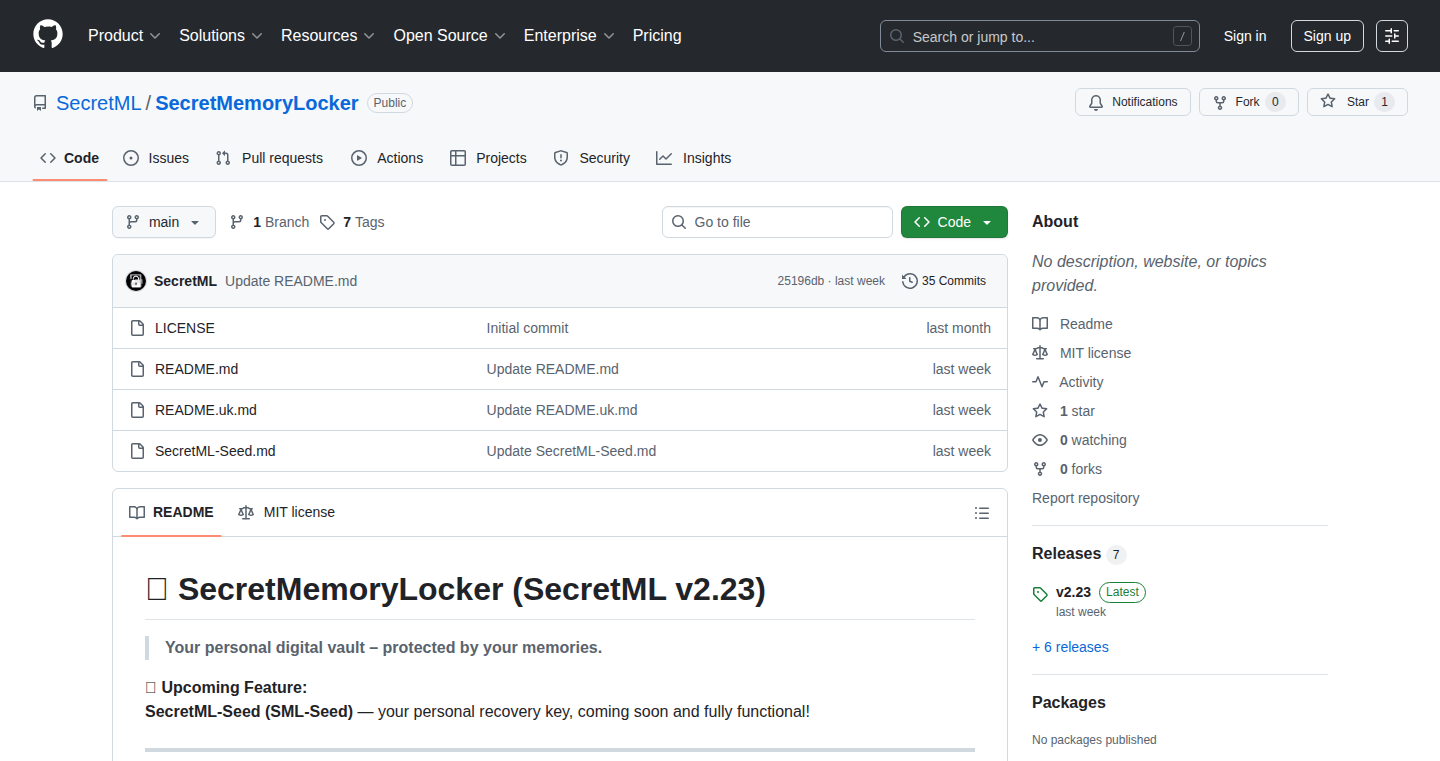This screenshot has height=761, width=1440.
Task: View the 1 Branch link
Action: (269, 222)
